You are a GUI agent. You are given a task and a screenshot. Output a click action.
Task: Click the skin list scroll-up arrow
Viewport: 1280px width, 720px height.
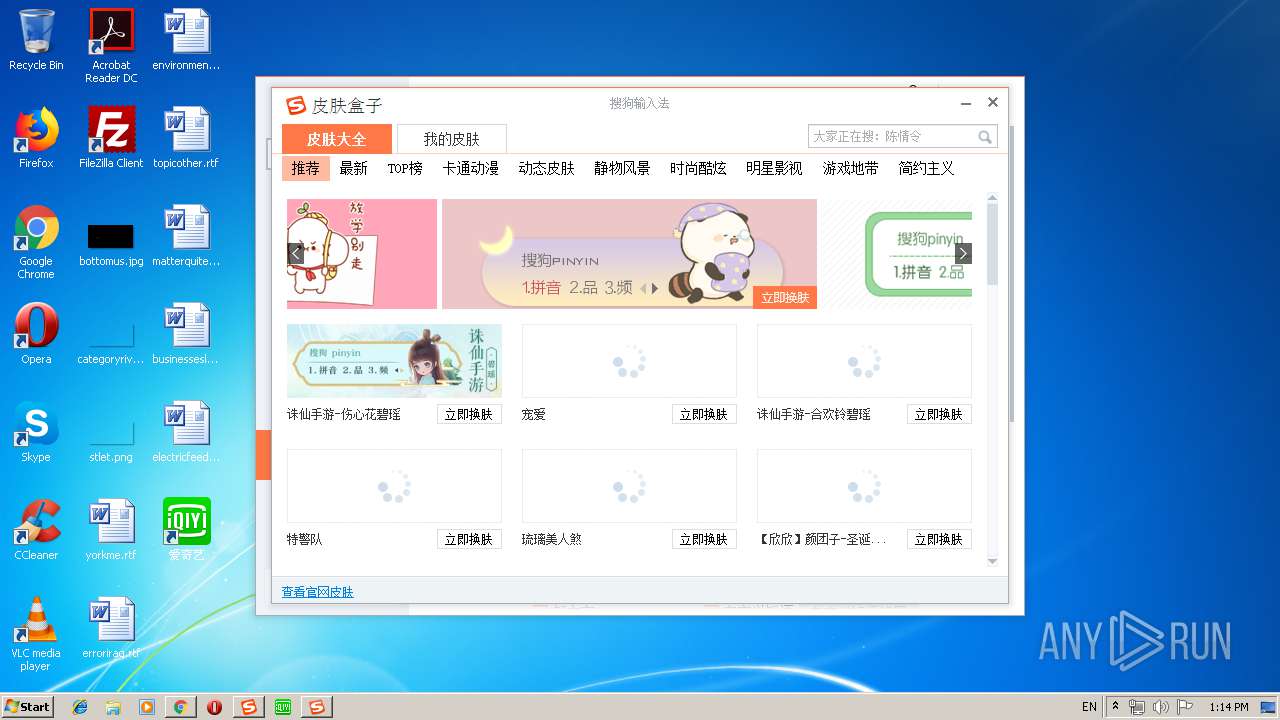(992, 198)
